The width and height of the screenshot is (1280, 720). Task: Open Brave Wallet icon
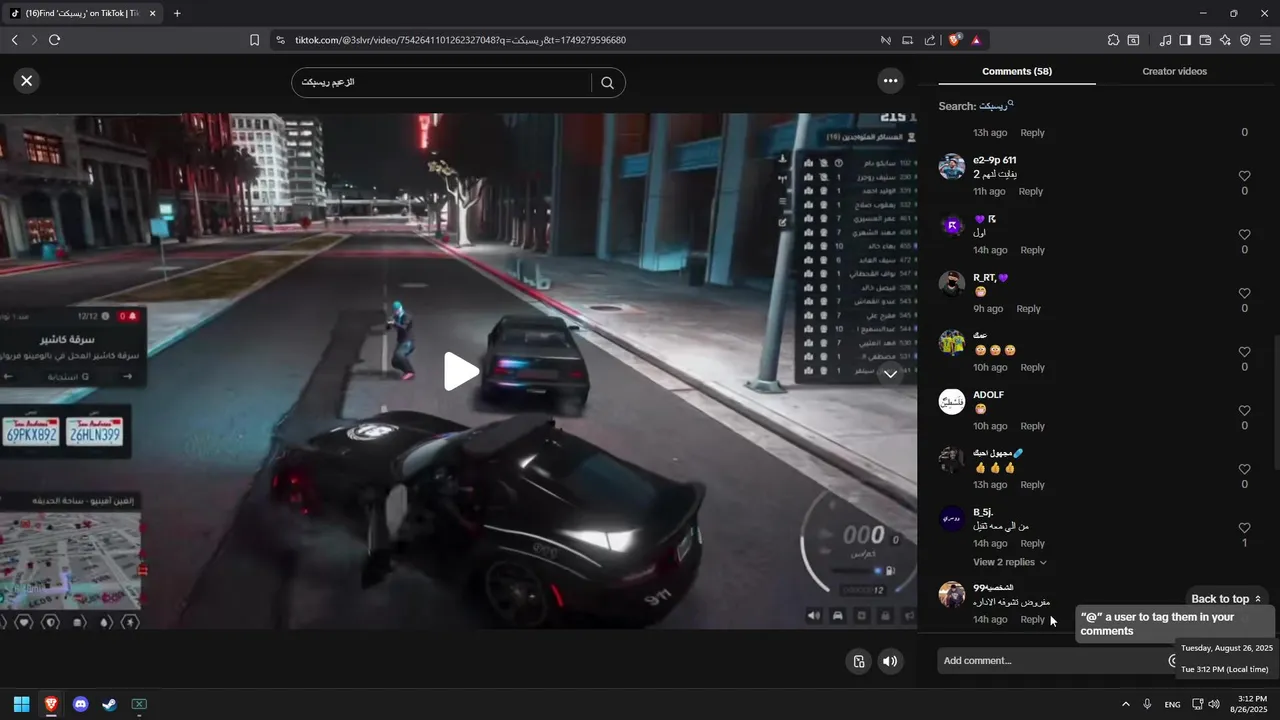click(1205, 40)
